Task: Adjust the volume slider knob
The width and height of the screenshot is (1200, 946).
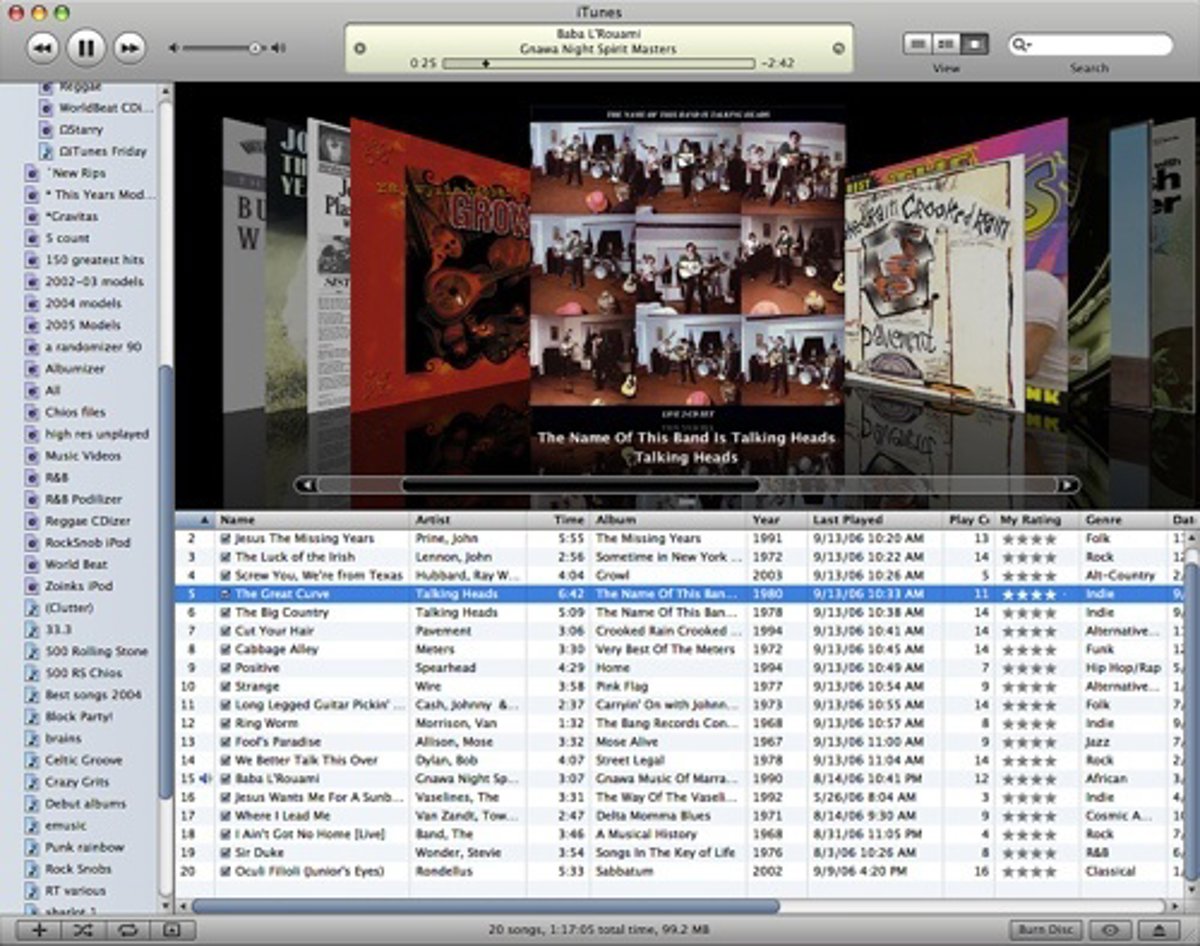Action: (x=255, y=47)
